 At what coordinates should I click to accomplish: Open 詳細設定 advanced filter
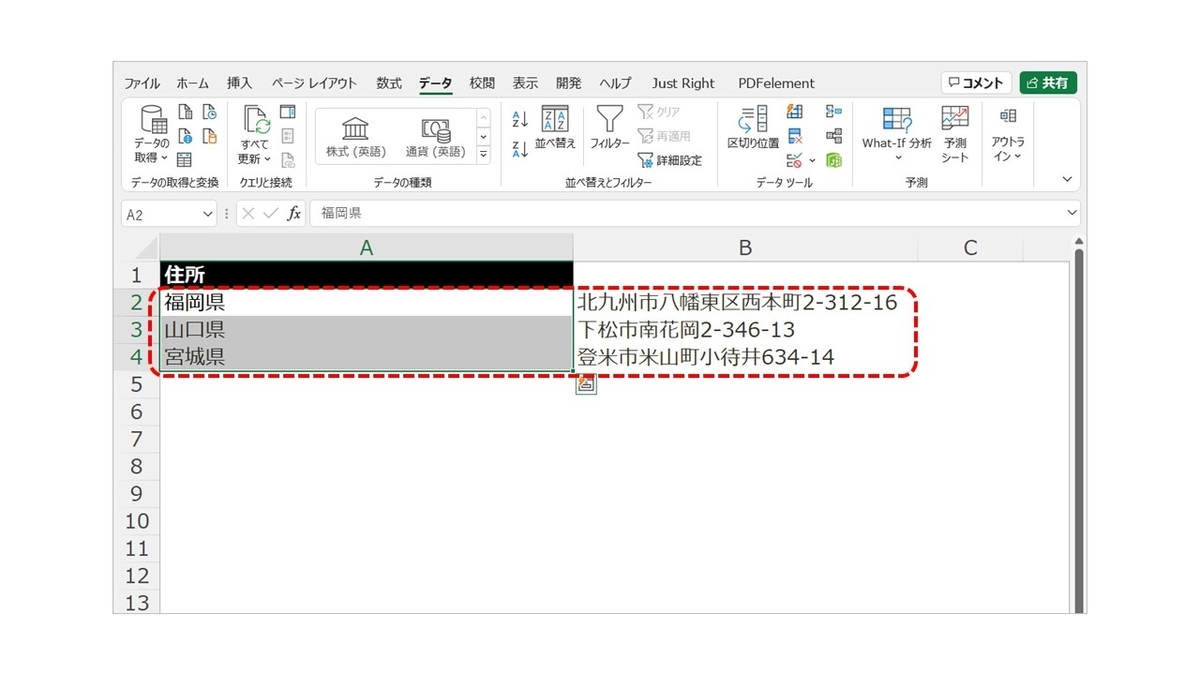pyautogui.click(x=670, y=160)
